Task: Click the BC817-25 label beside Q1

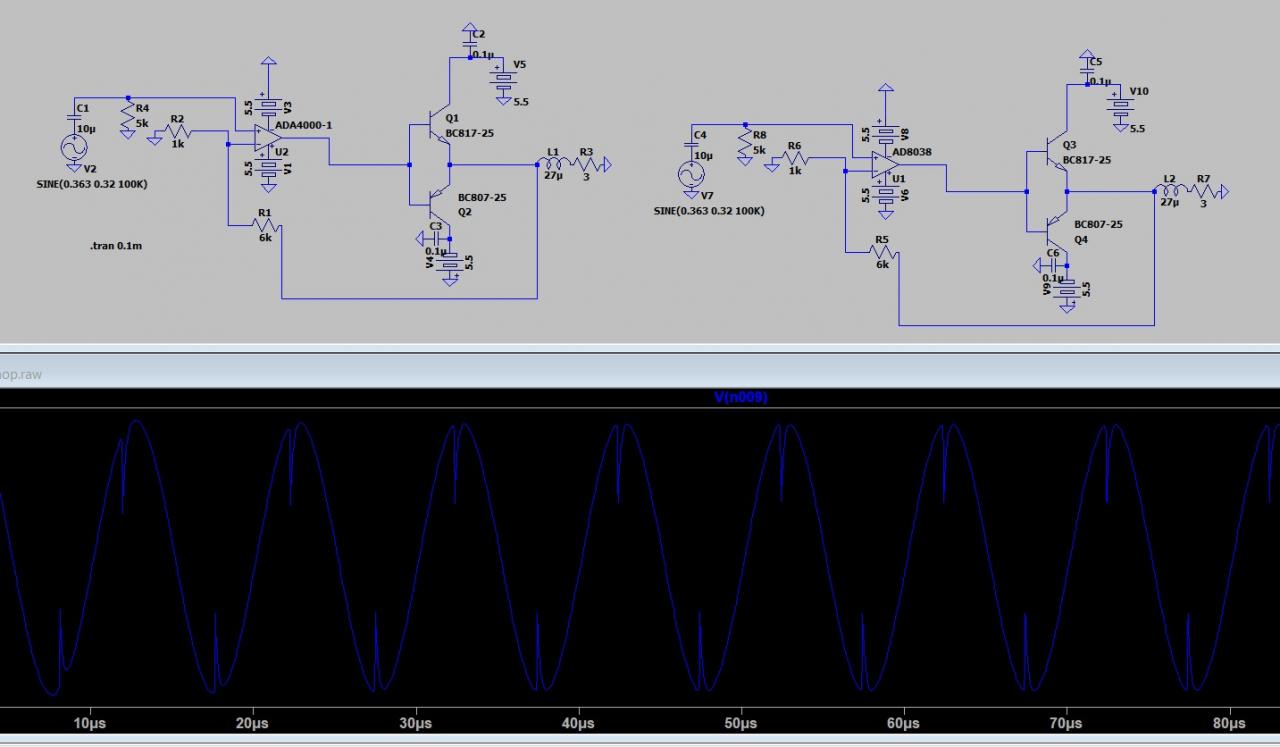Action: [470, 133]
